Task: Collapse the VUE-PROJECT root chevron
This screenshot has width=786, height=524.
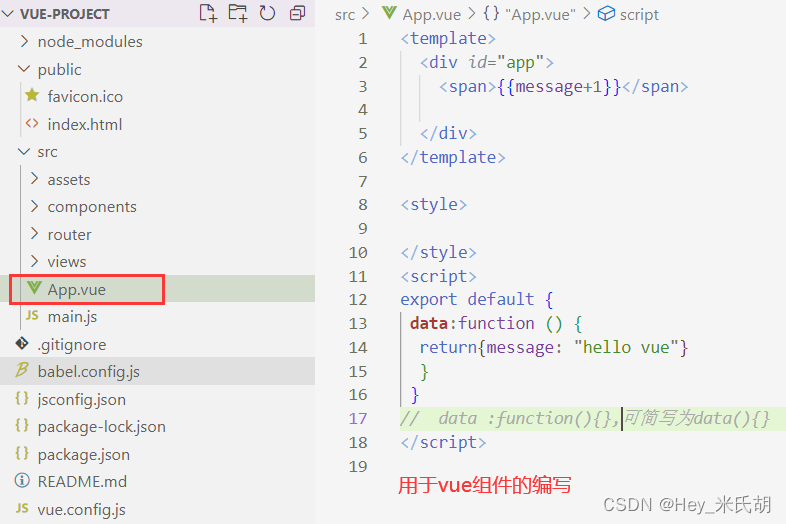Action: [8, 14]
